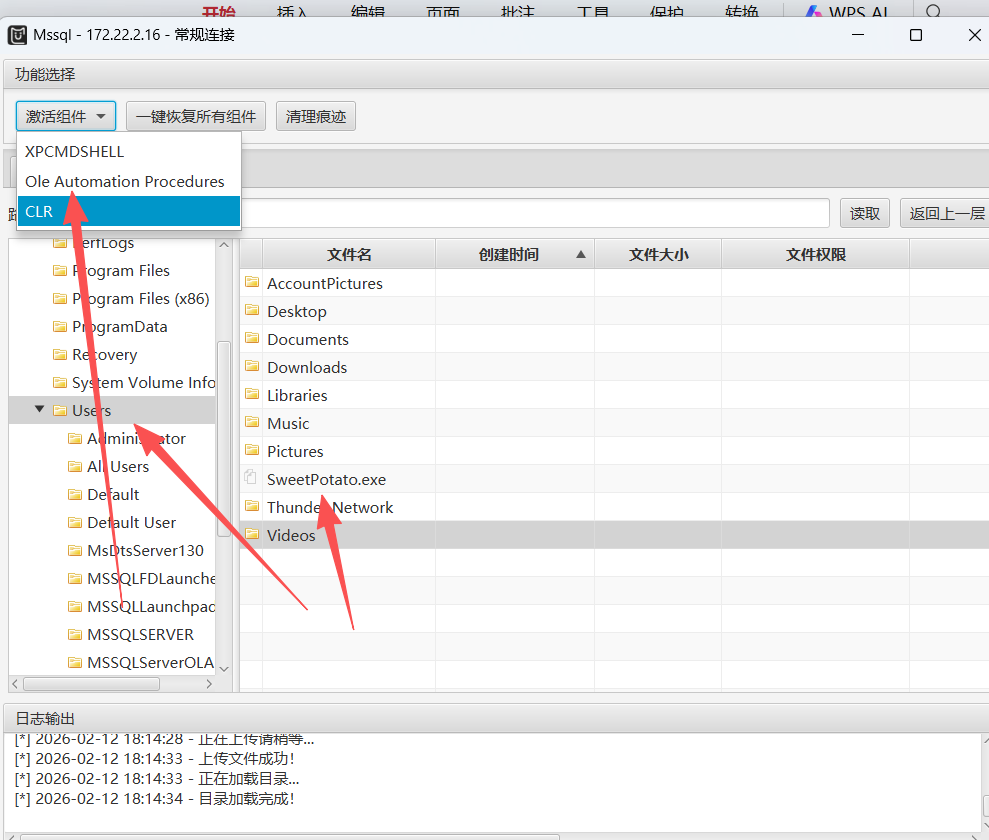Click folder icon beside Libraries row
The image size is (989, 840).
[x=252, y=394]
